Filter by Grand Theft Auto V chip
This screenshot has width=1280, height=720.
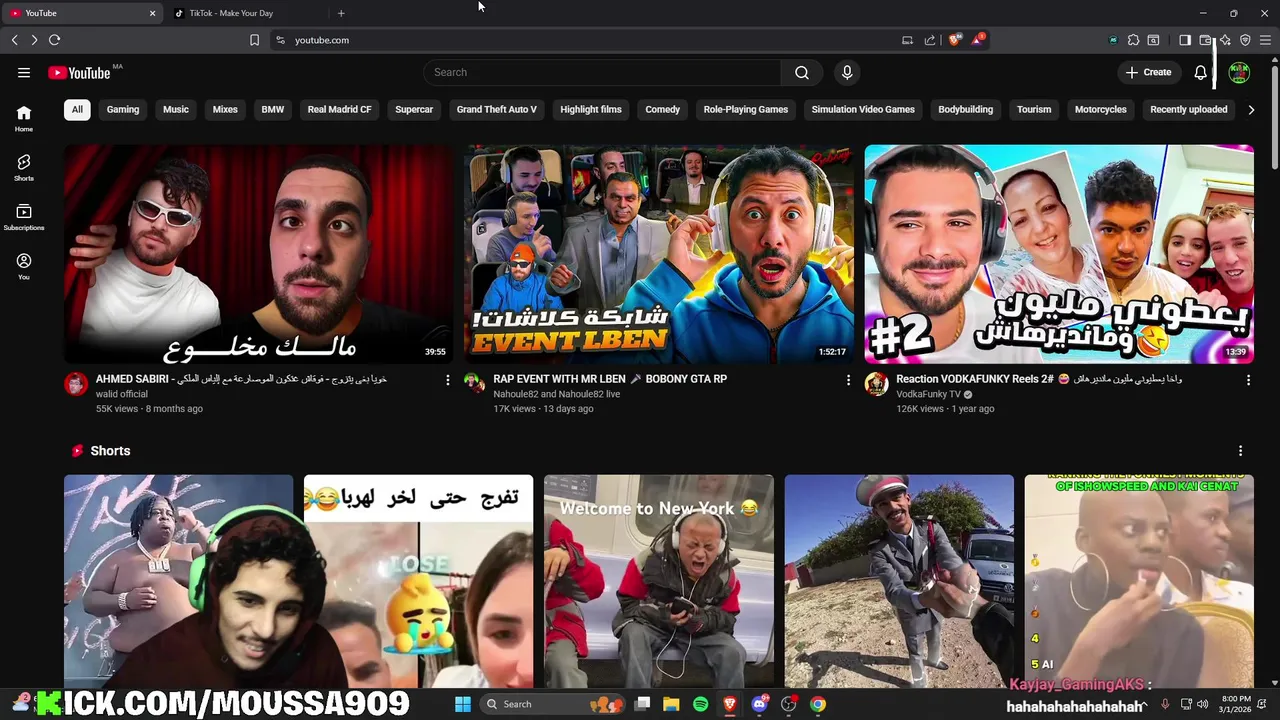click(x=497, y=109)
